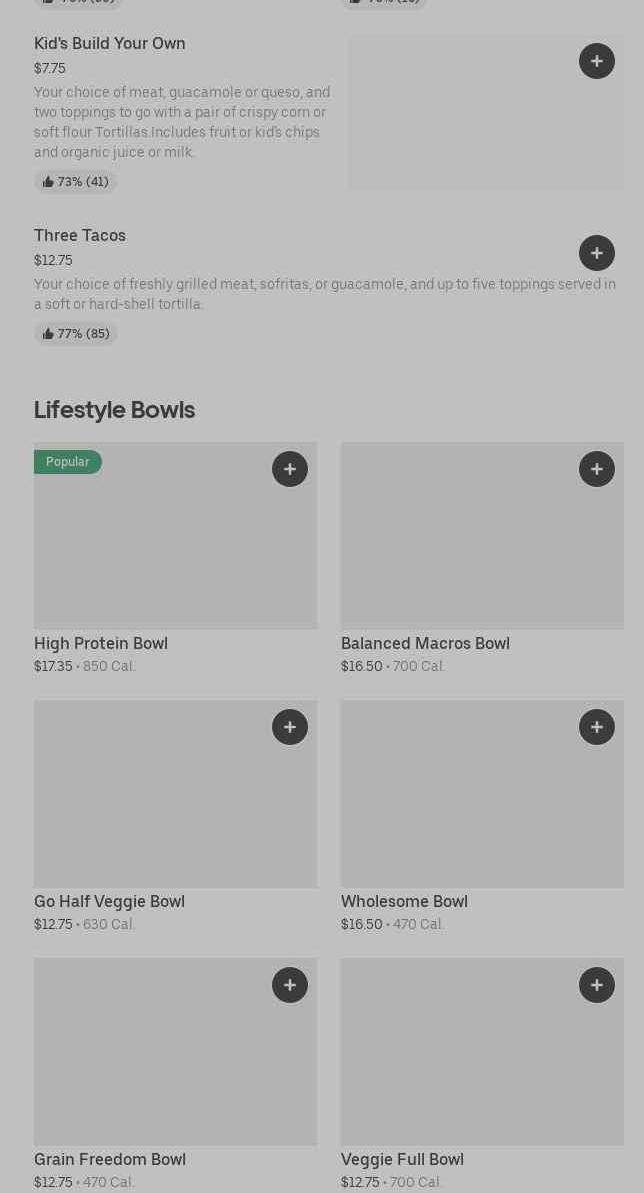The height and width of the screenshot is (1193, 644).
Task: Open Kid's Build Your Own title
Action: pos(110,43)
